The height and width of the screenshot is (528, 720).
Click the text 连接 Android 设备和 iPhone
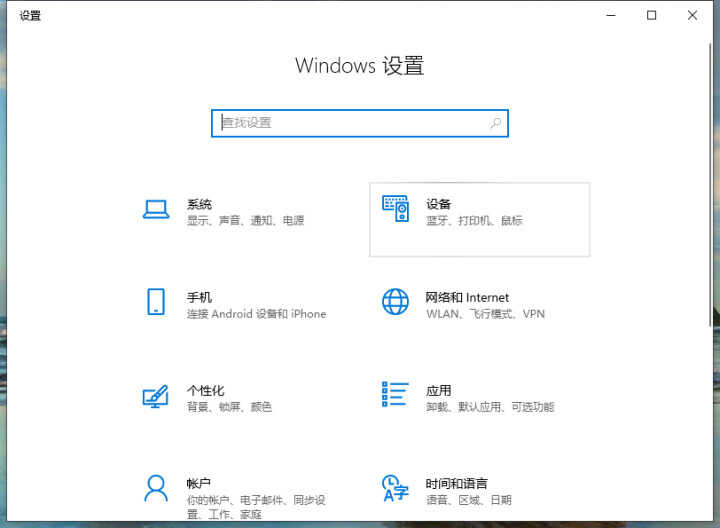click(256, 314)
